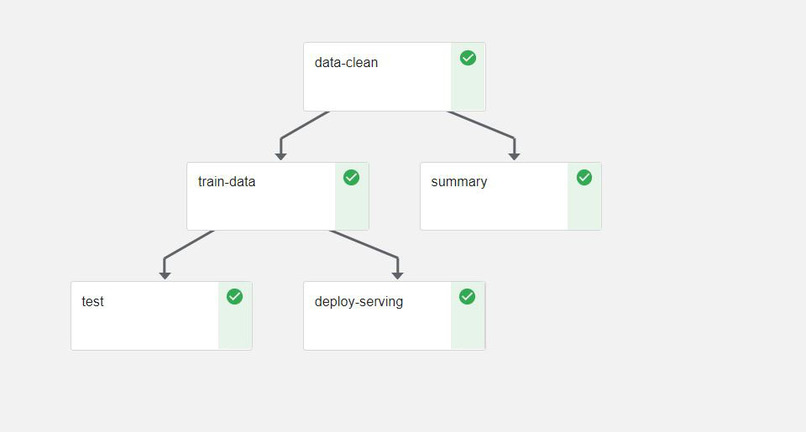
Task: Click arrowhead pointing into deploy-serving node
Action: (x=397, y=276)
